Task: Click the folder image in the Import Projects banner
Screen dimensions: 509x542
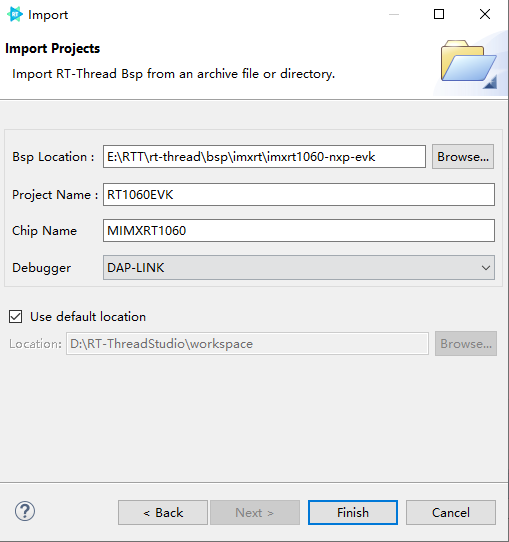Action: click(469, 64)
